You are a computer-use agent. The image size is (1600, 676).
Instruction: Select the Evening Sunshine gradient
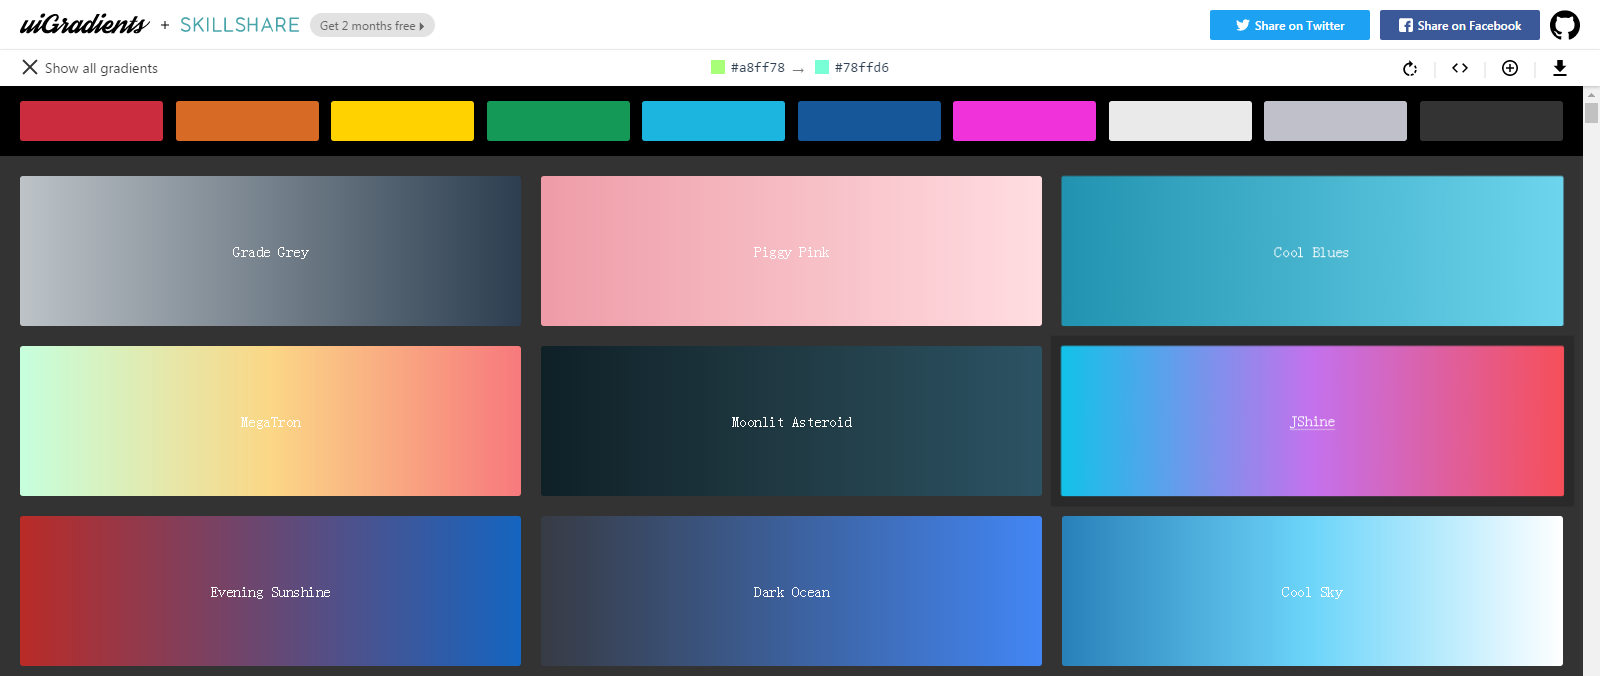270,591
